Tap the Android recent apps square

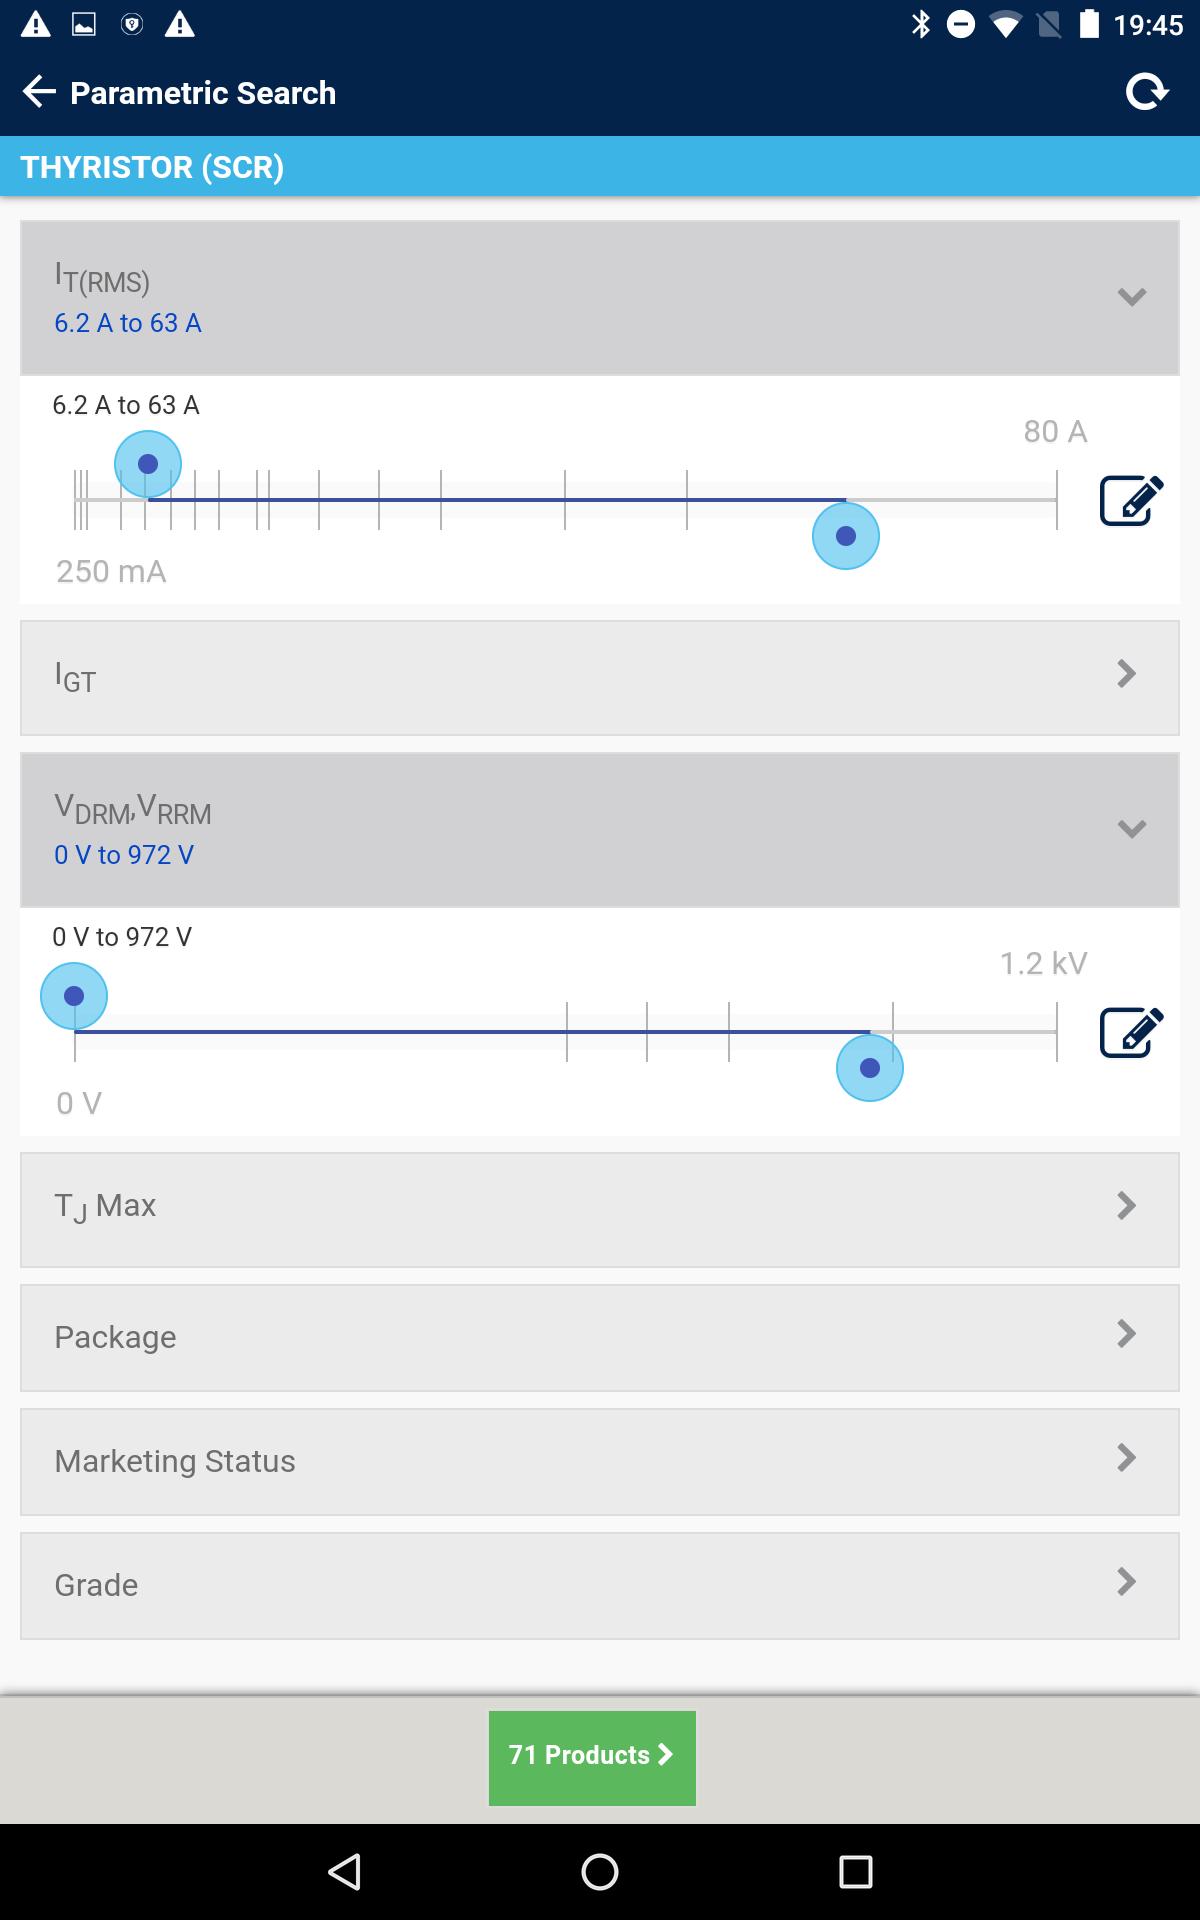point(855,1871)
